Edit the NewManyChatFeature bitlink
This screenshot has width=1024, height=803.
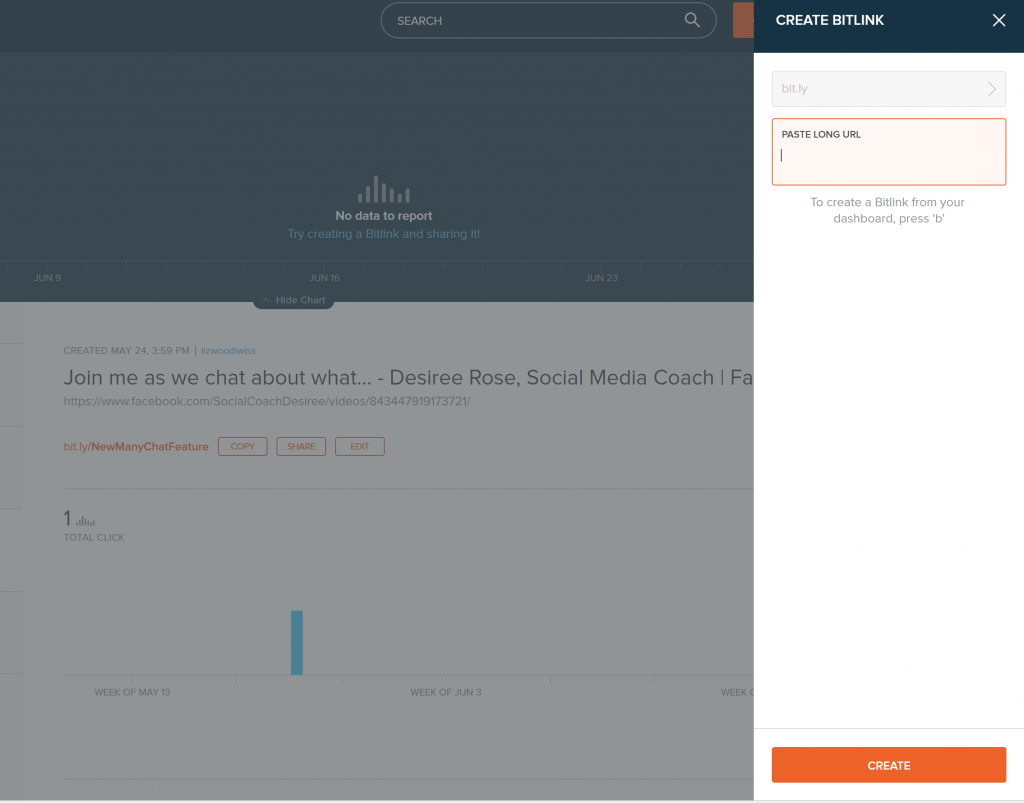[x=360, y=447]
